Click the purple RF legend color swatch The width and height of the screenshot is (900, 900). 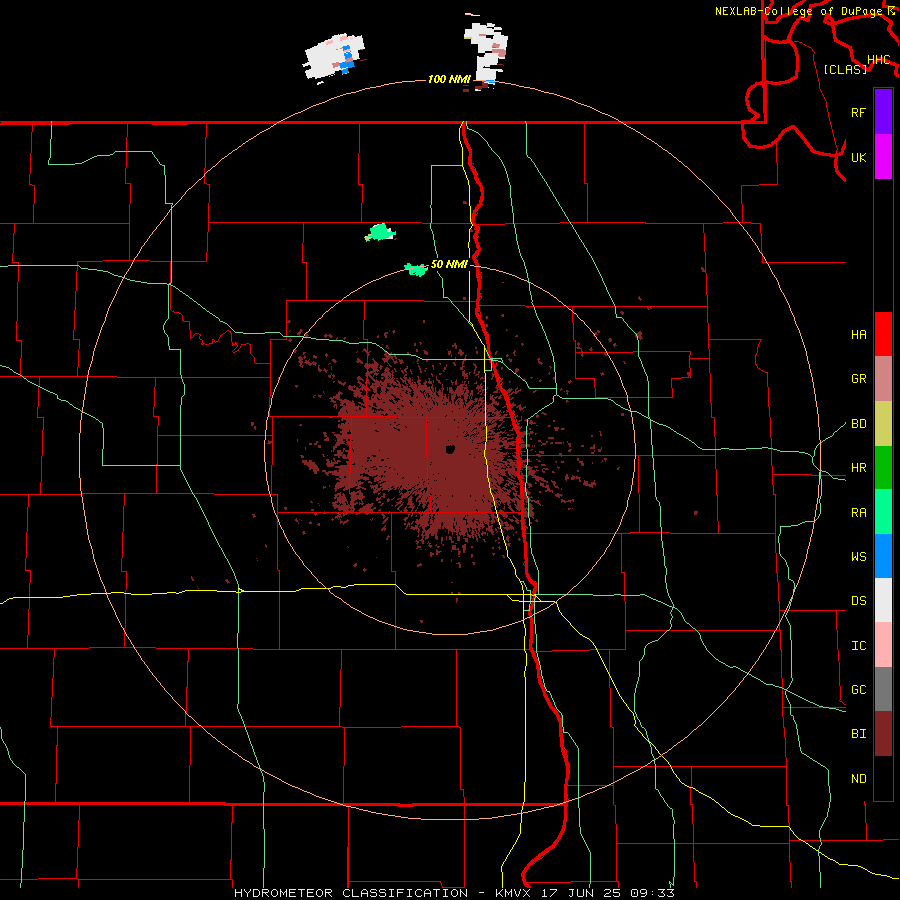pyautogui.click(x=883, y=112)
